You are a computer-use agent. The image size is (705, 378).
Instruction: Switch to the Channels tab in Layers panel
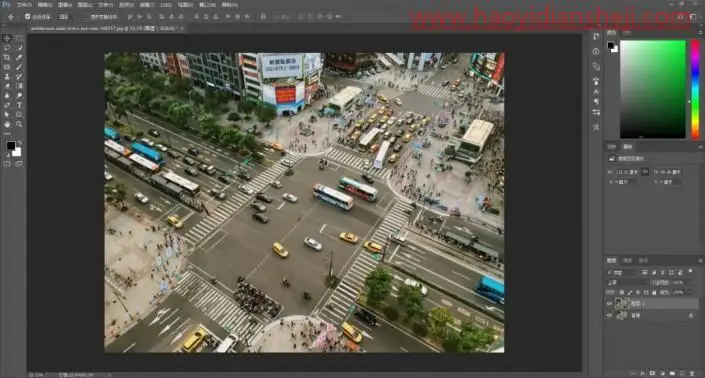tap(628, 260)
